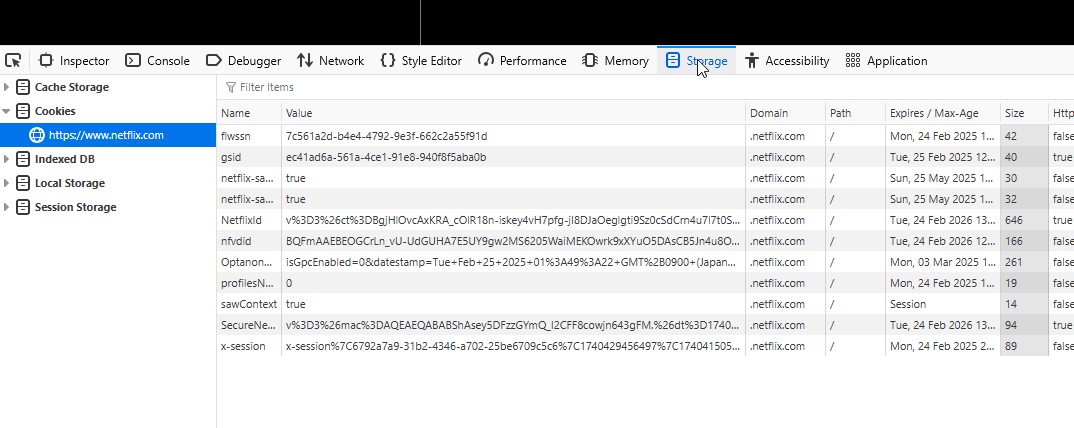
Task: Click the Console tab icon
Action: tap(133, 60)
